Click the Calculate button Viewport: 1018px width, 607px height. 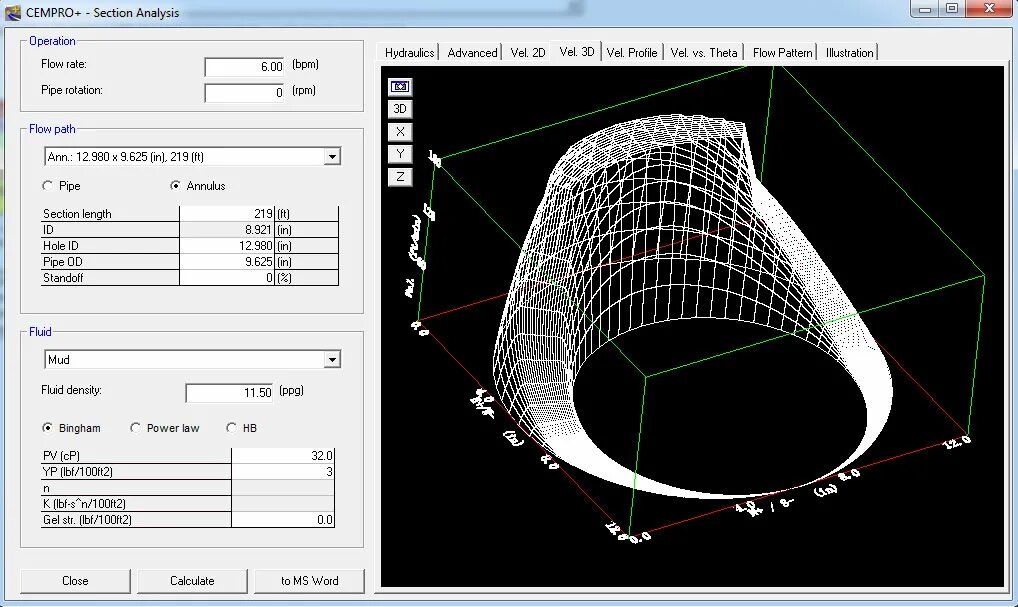pyautogui.click(x=192, y=581)
